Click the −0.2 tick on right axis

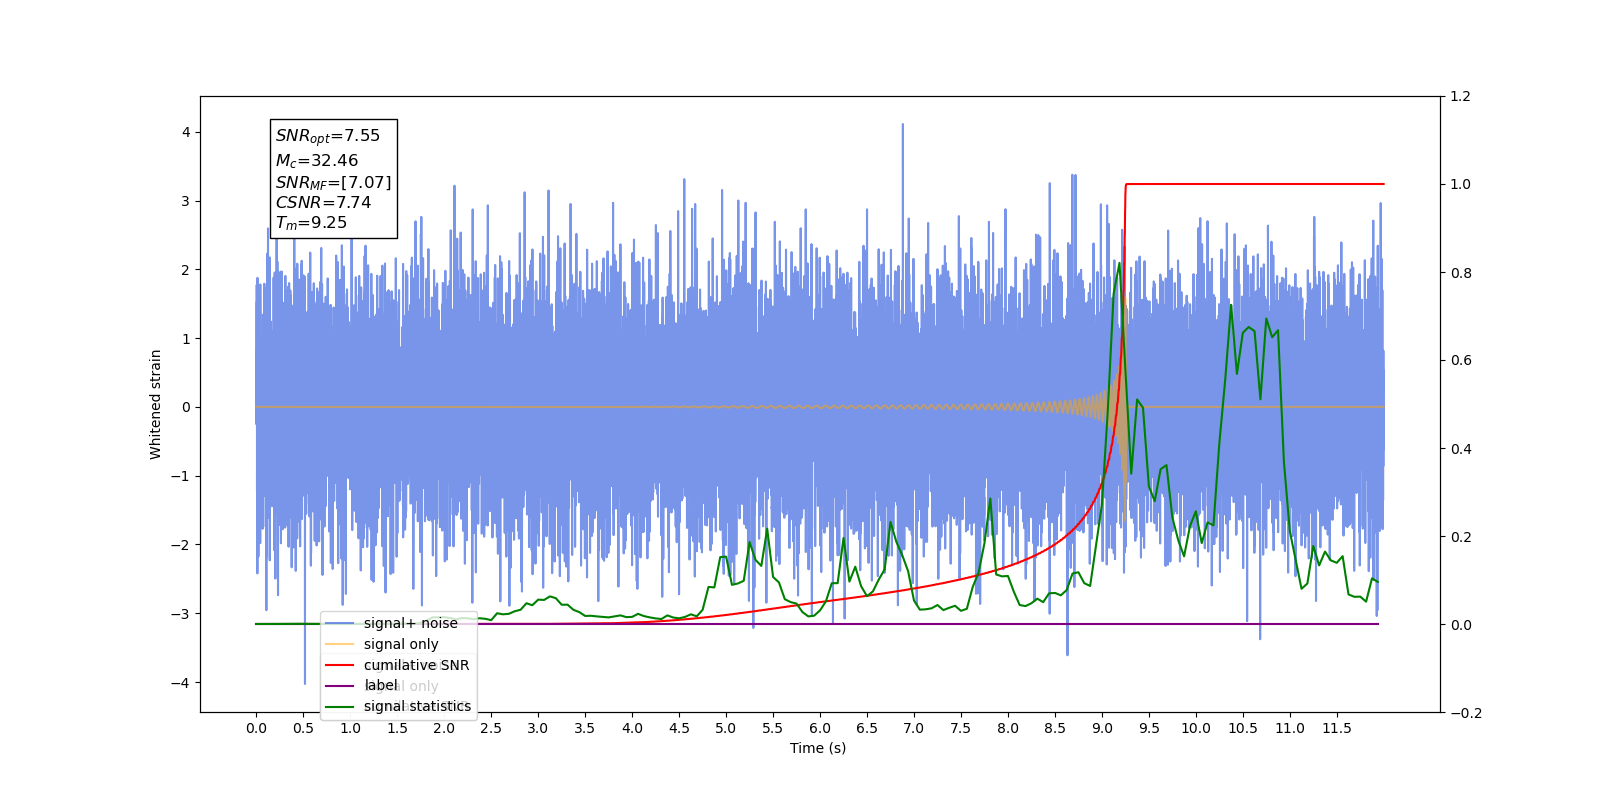click(x=1465, y=713)
